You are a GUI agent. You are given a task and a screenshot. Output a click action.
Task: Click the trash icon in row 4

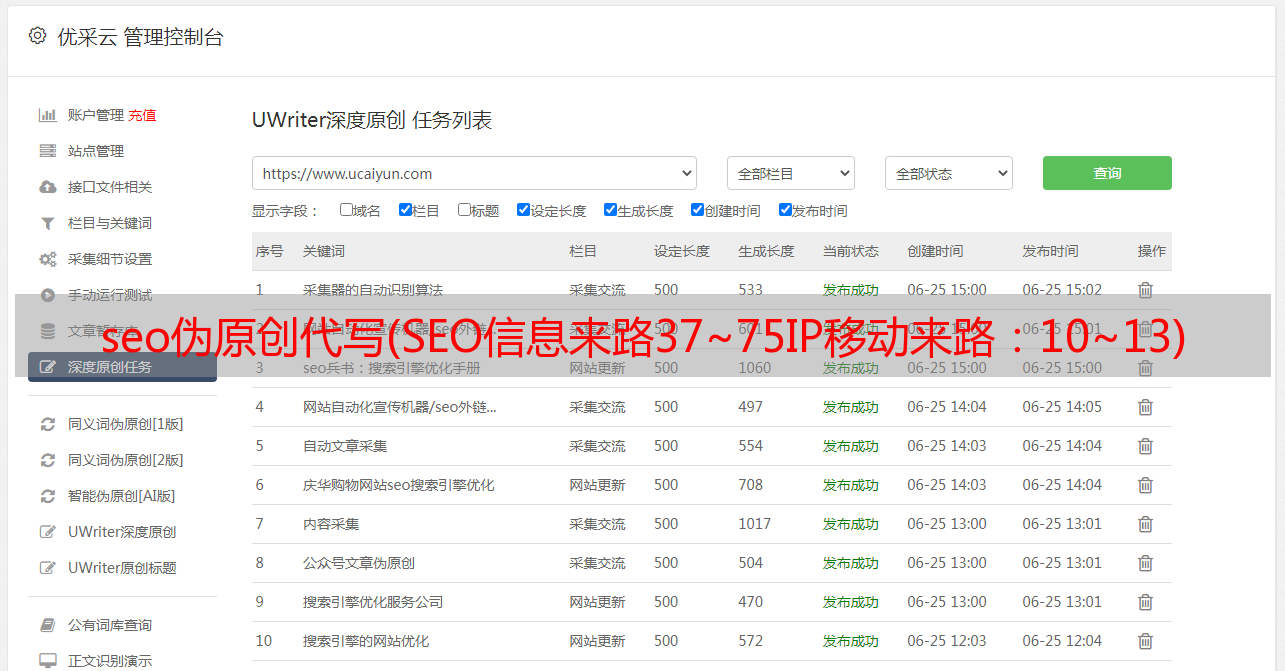(1145, 407)
